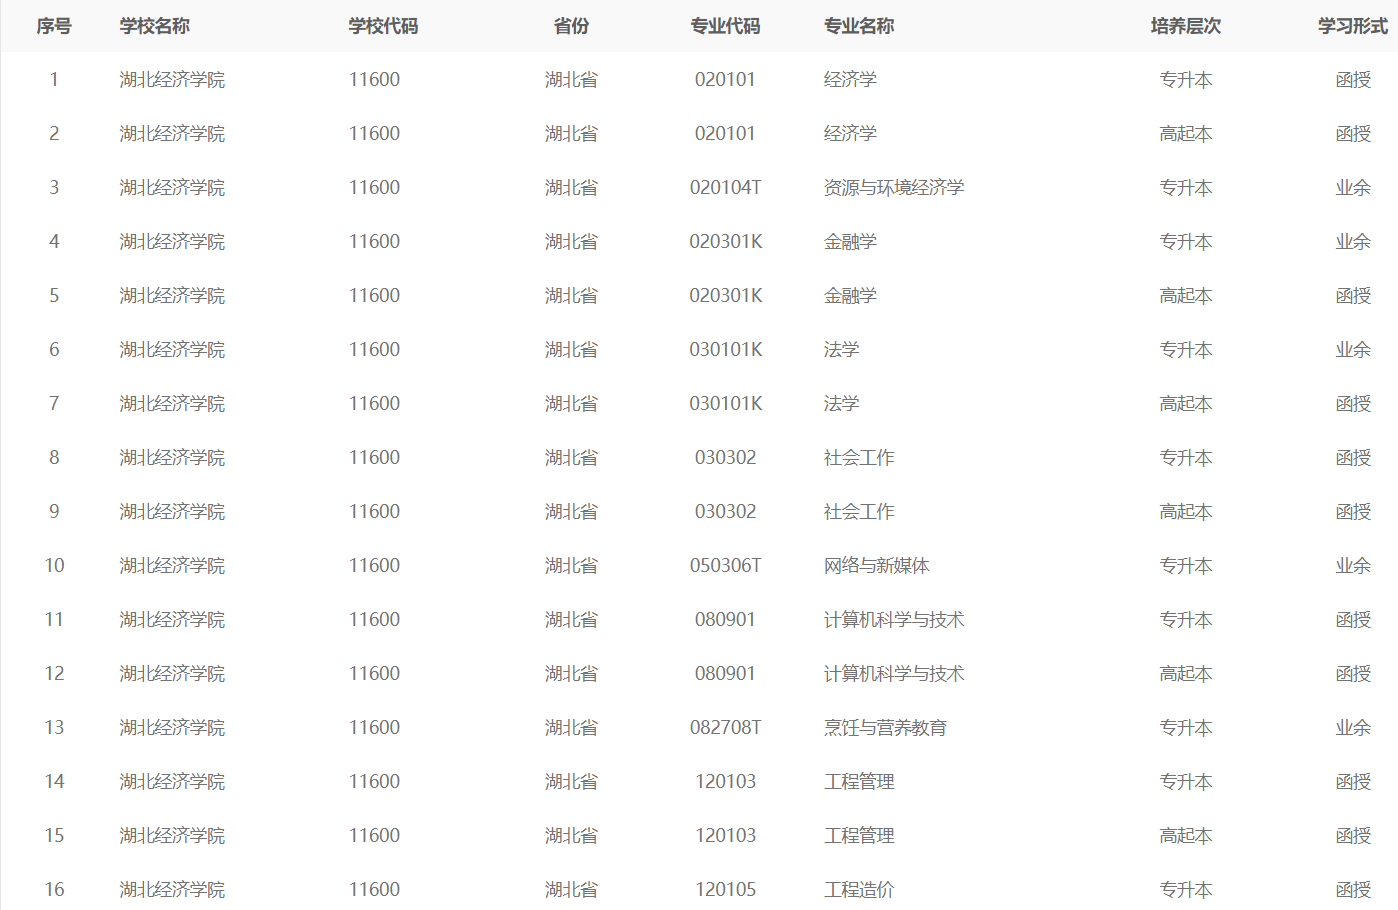This screenshot has height=910, width=1398.
Task: Click serial number 1
Action: click(x=54, y=80)
